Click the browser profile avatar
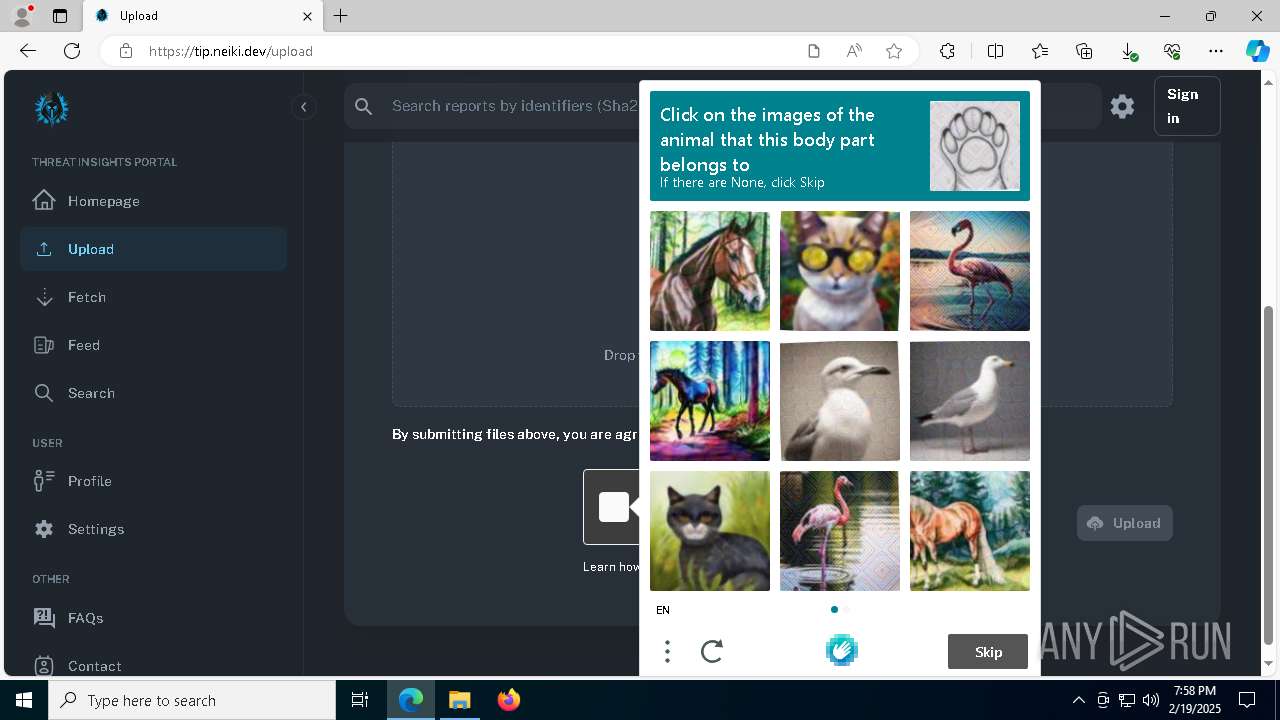This screenshot has height=720, width=1280. tap(22, 15)
